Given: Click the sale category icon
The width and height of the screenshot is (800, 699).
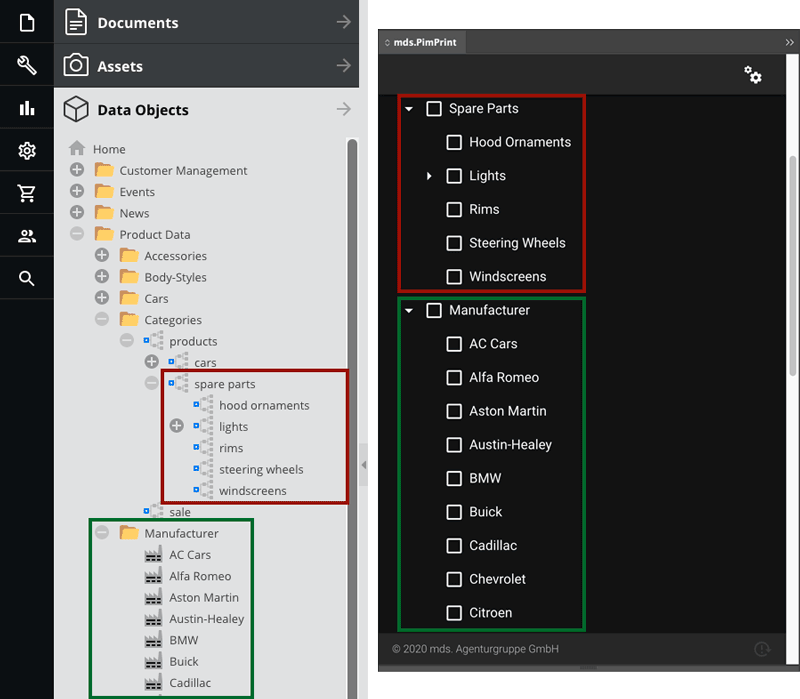Looking at the screenshot, I should click(153, 511).
